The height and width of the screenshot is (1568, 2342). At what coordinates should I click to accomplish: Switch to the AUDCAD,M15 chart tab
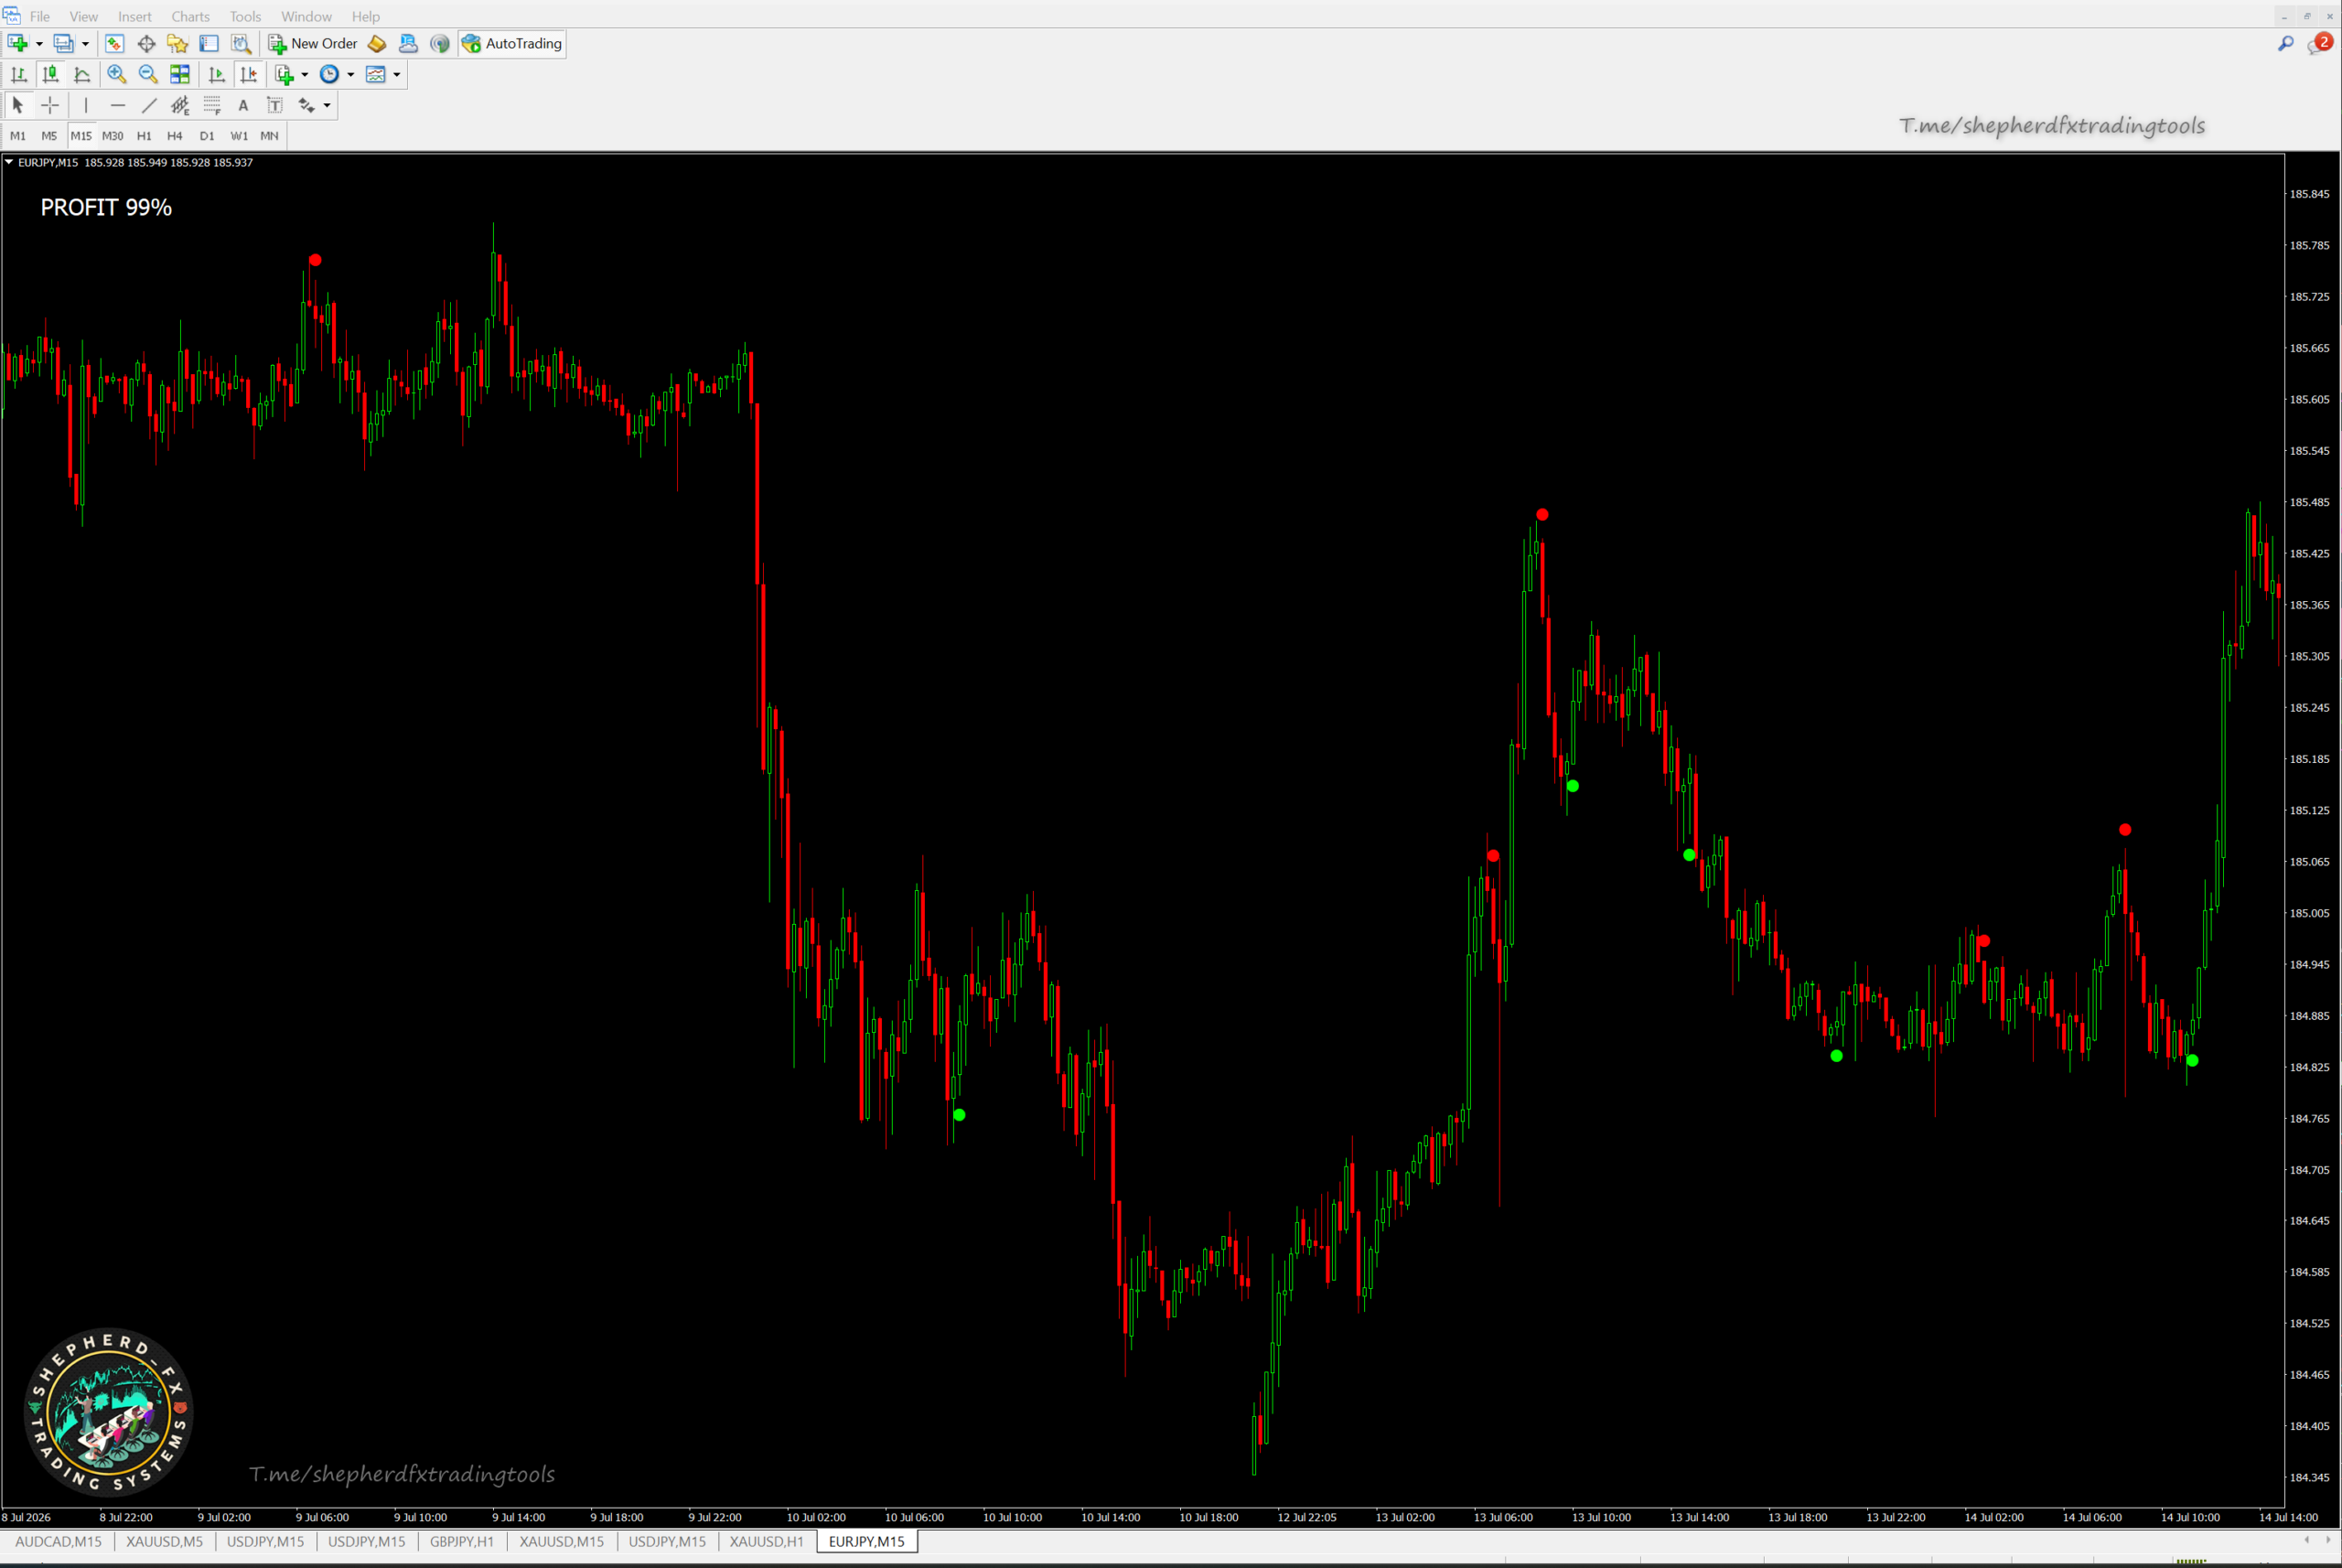(x=58, y=1541)
